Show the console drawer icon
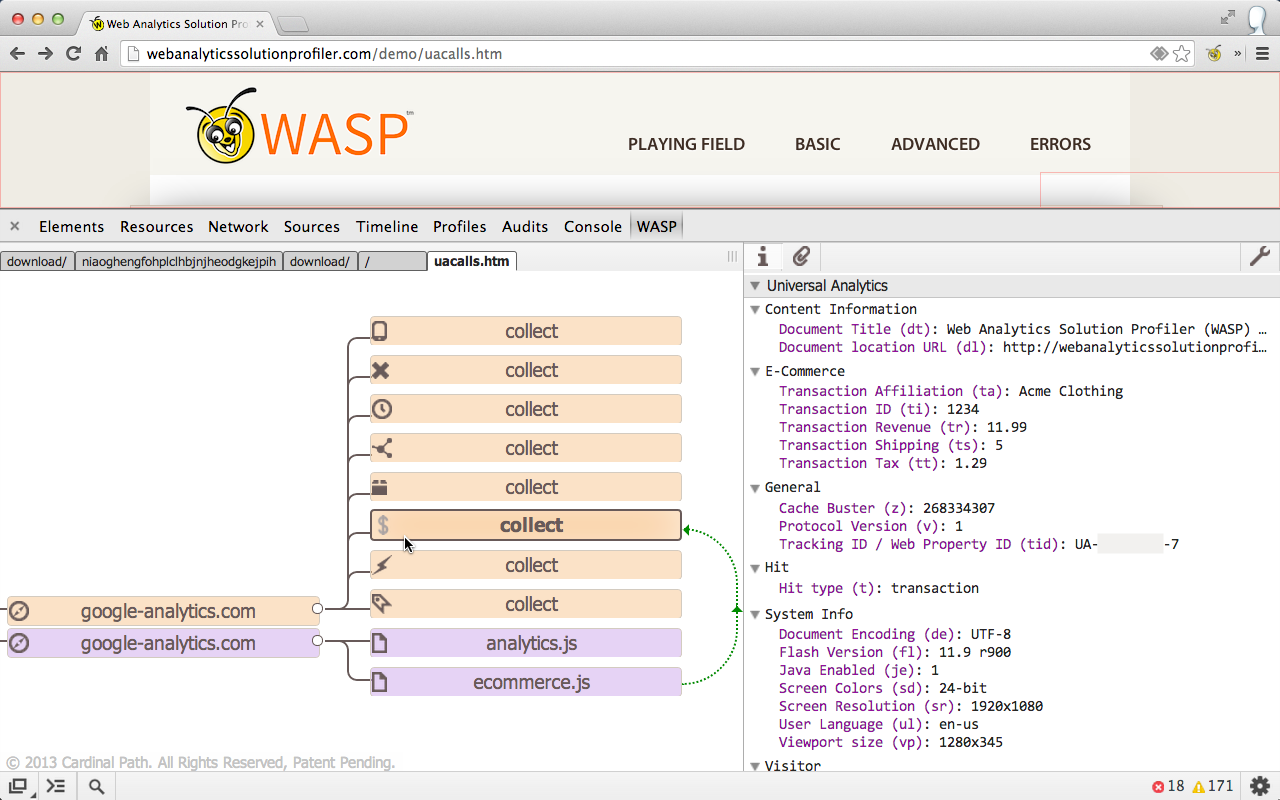 point(56,787)
